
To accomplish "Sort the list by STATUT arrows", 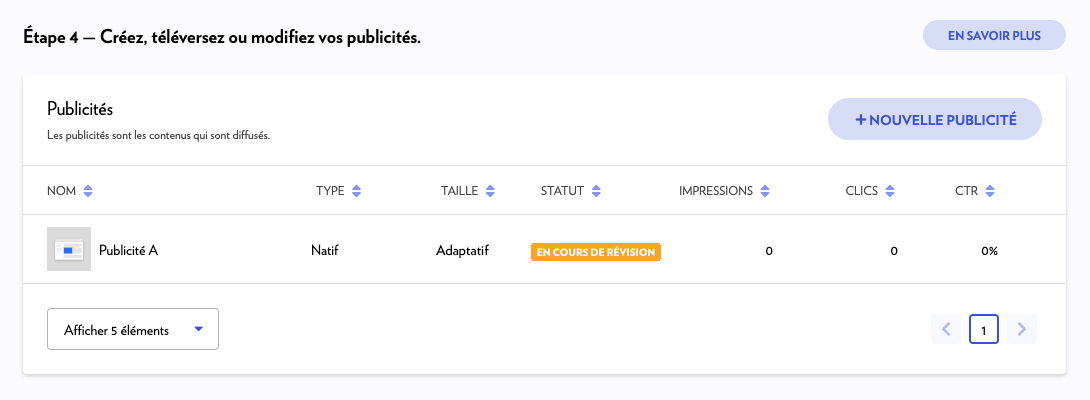I will pyautogui.click(x=596, y=191).
